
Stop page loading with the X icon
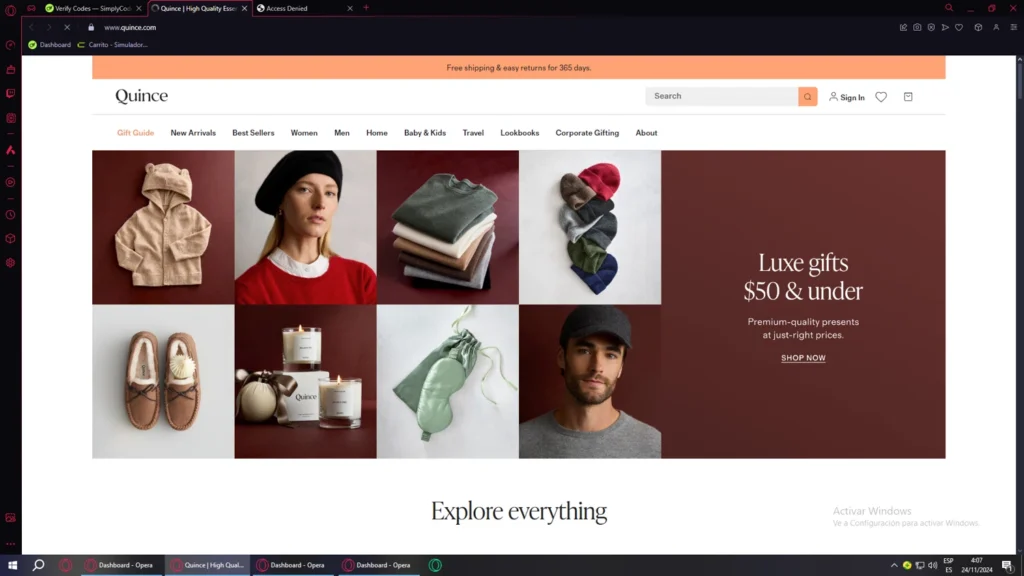click(67, 28)
